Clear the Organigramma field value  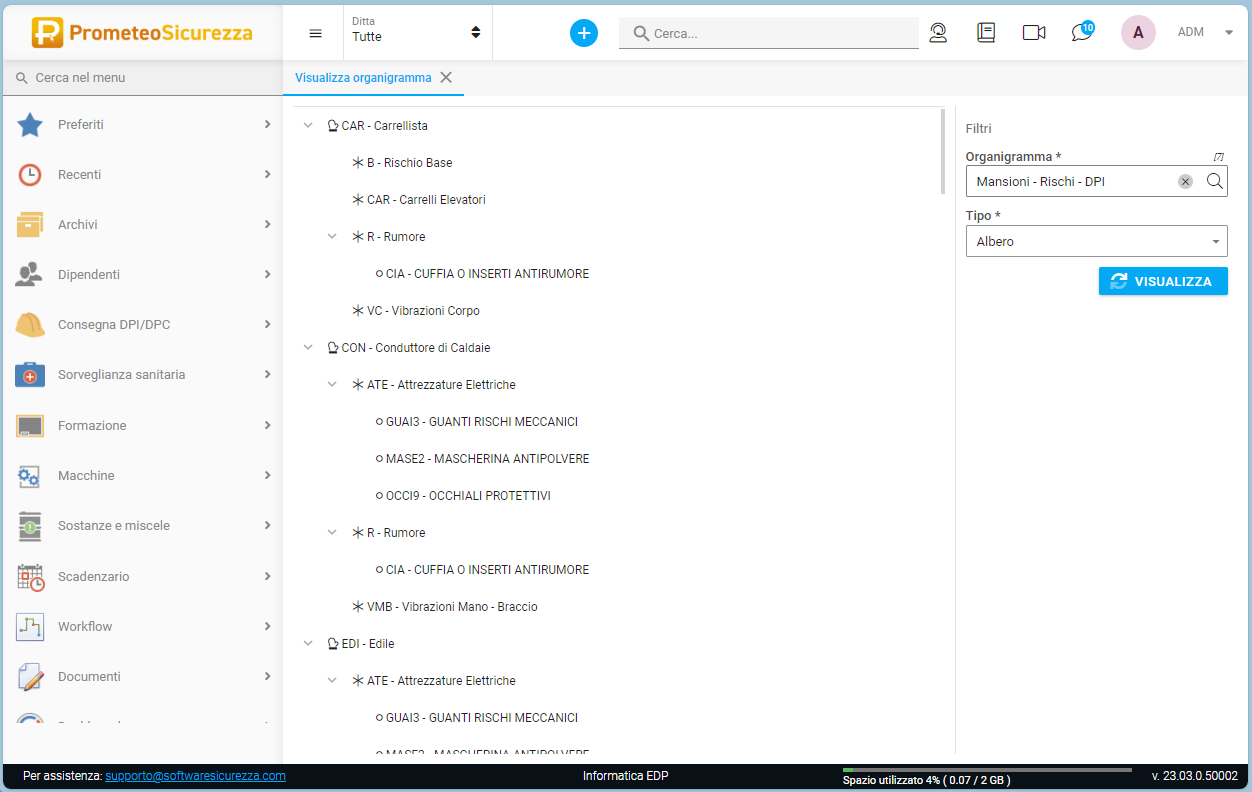coord(1185,181)
